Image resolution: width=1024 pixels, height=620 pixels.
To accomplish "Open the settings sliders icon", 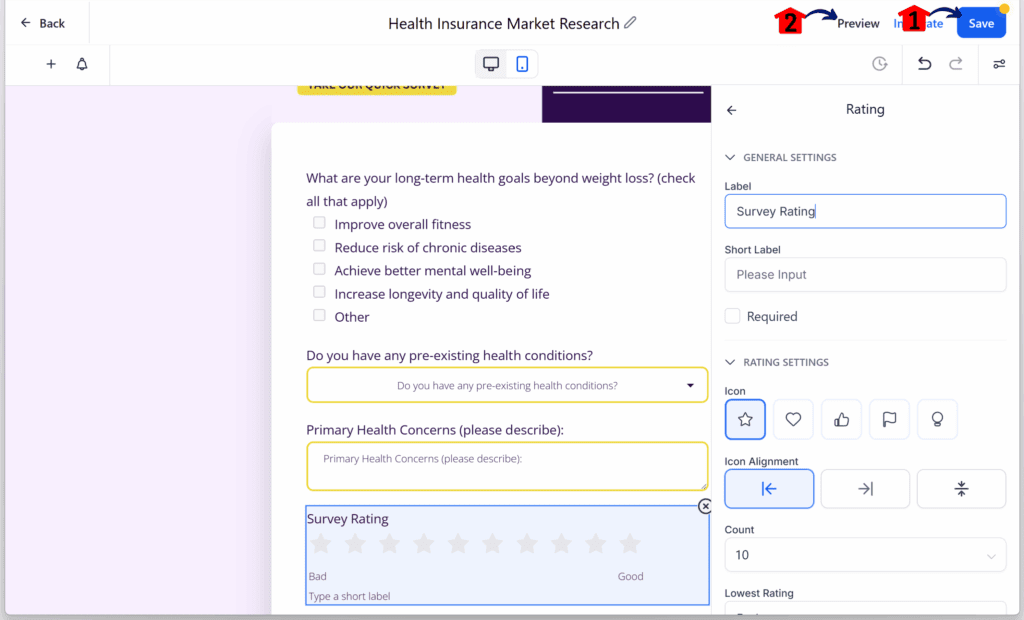I will [x=999, y=64].
